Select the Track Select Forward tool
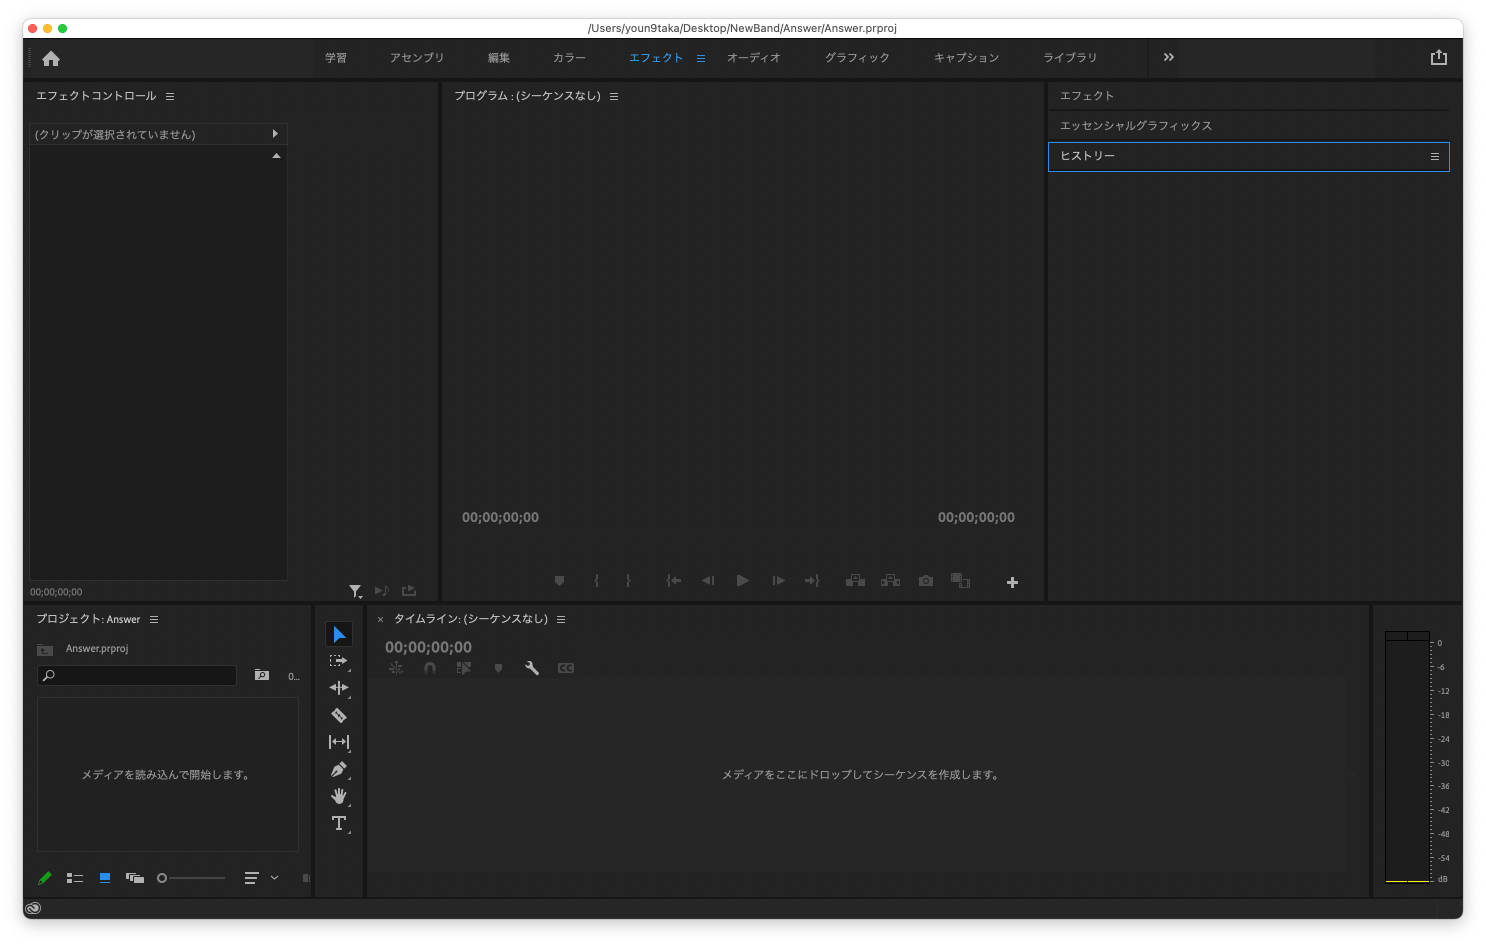 point(339,661)
